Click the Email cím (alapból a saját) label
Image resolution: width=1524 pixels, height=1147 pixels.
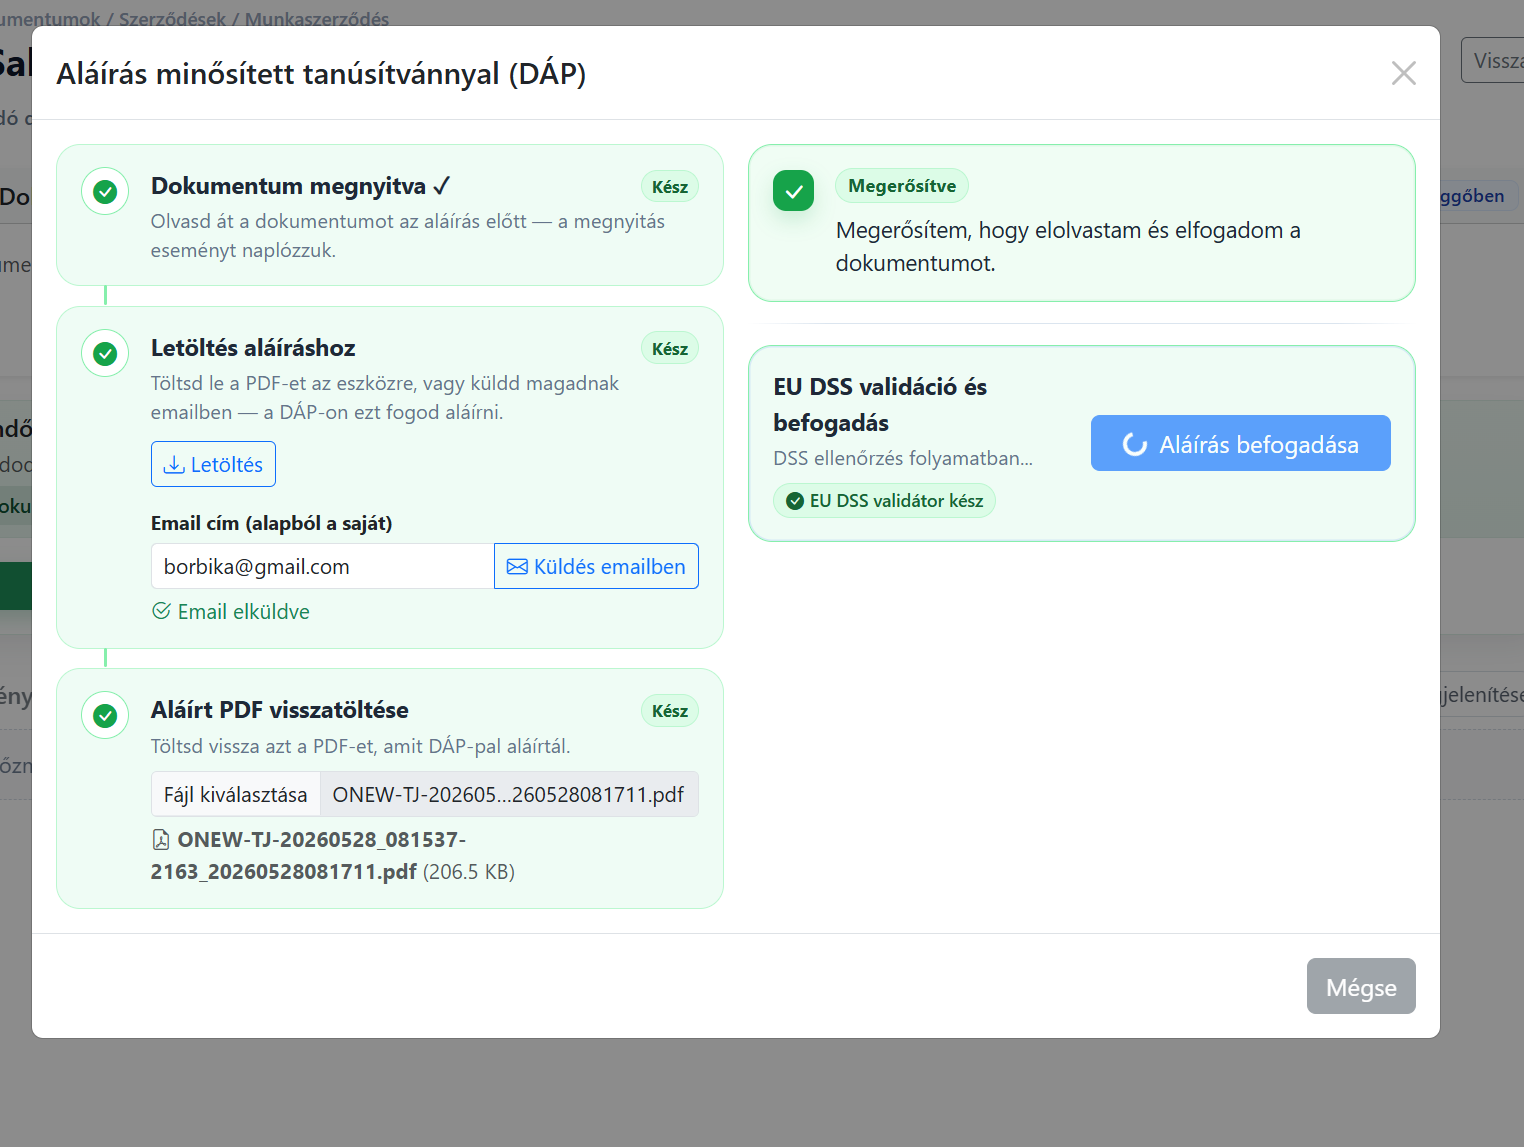tap(271, 523)
